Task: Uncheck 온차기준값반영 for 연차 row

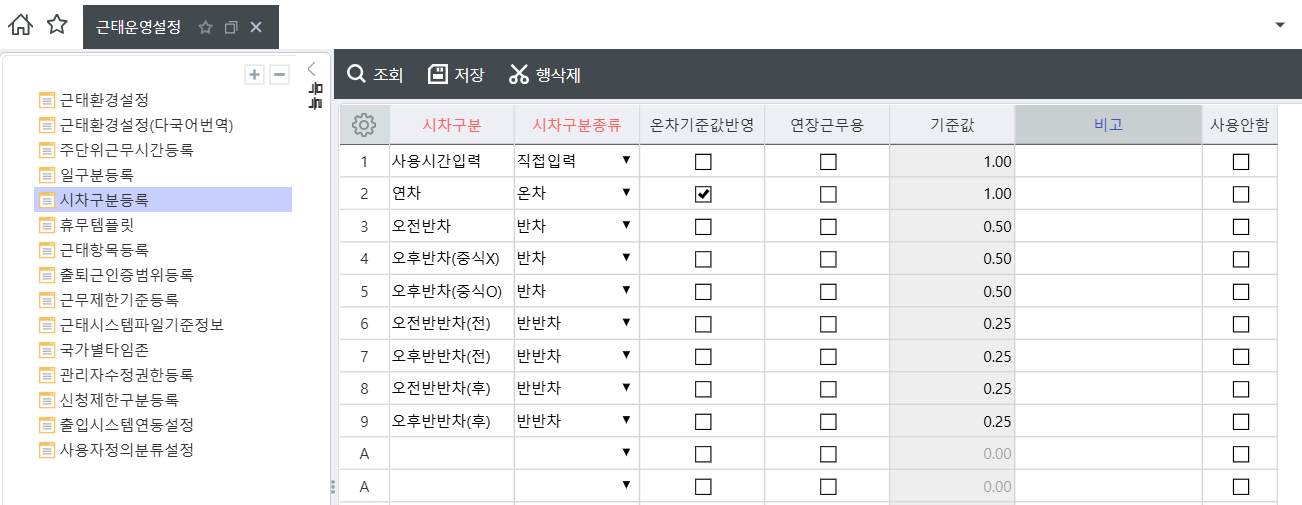Action: 703,194
